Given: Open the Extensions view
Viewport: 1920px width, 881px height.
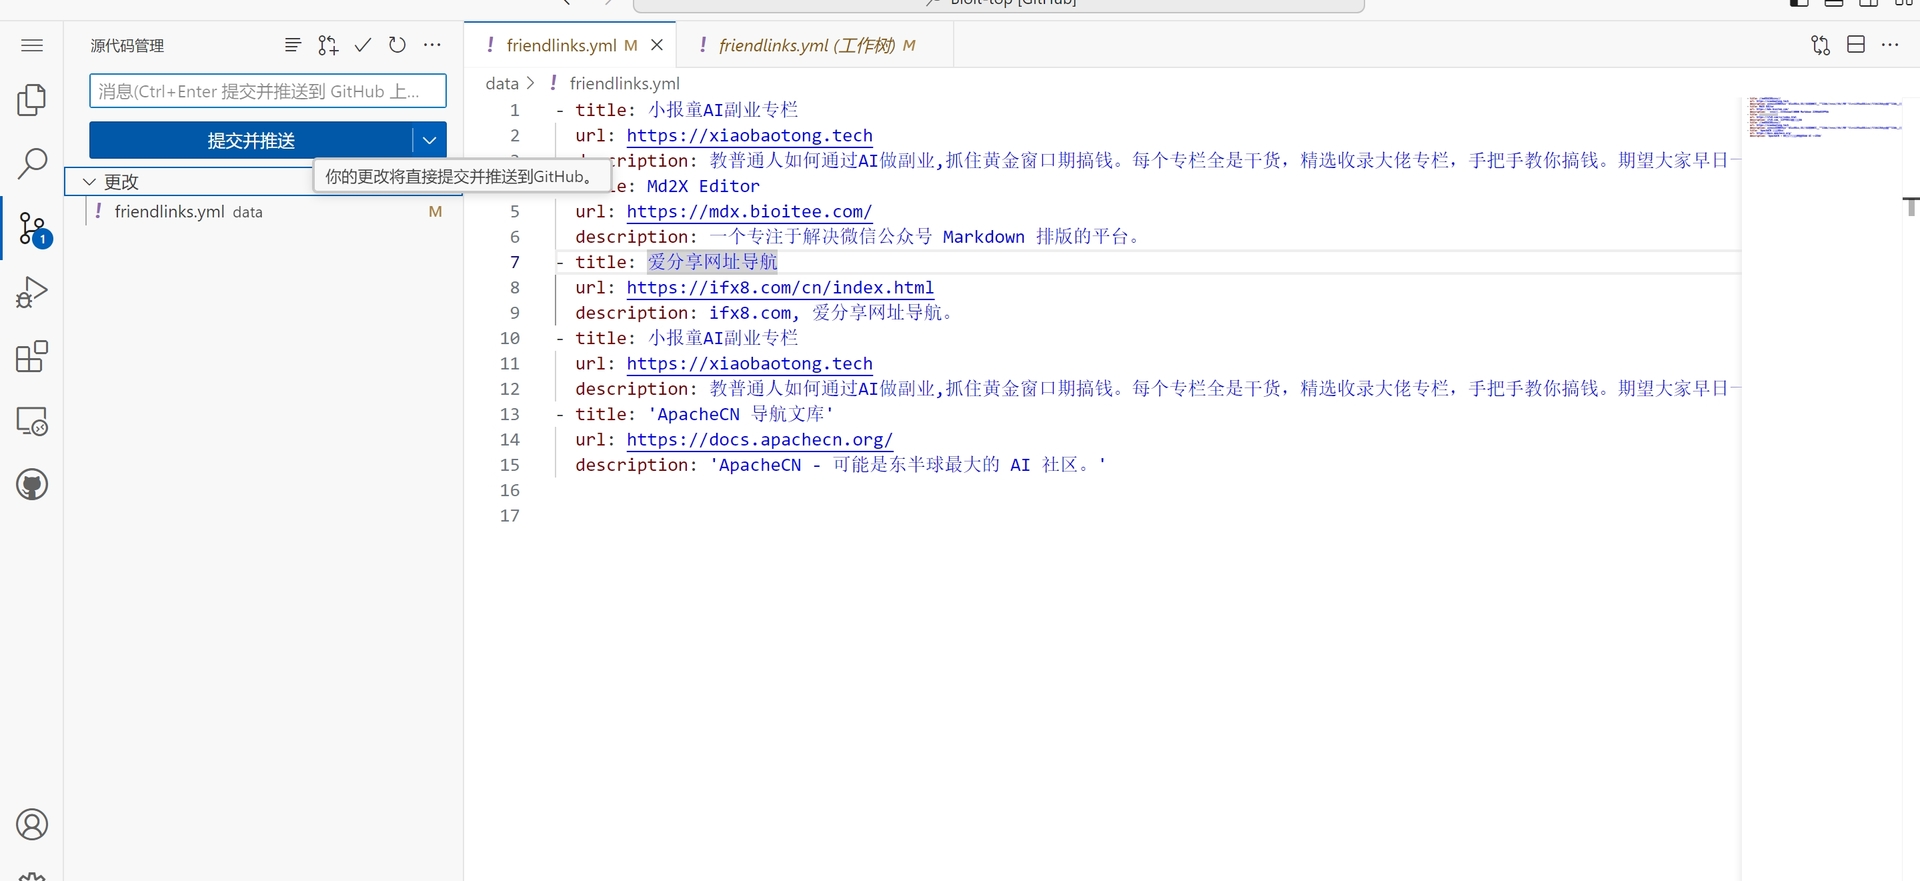Looking at the screenshot, I should [32, 357].
